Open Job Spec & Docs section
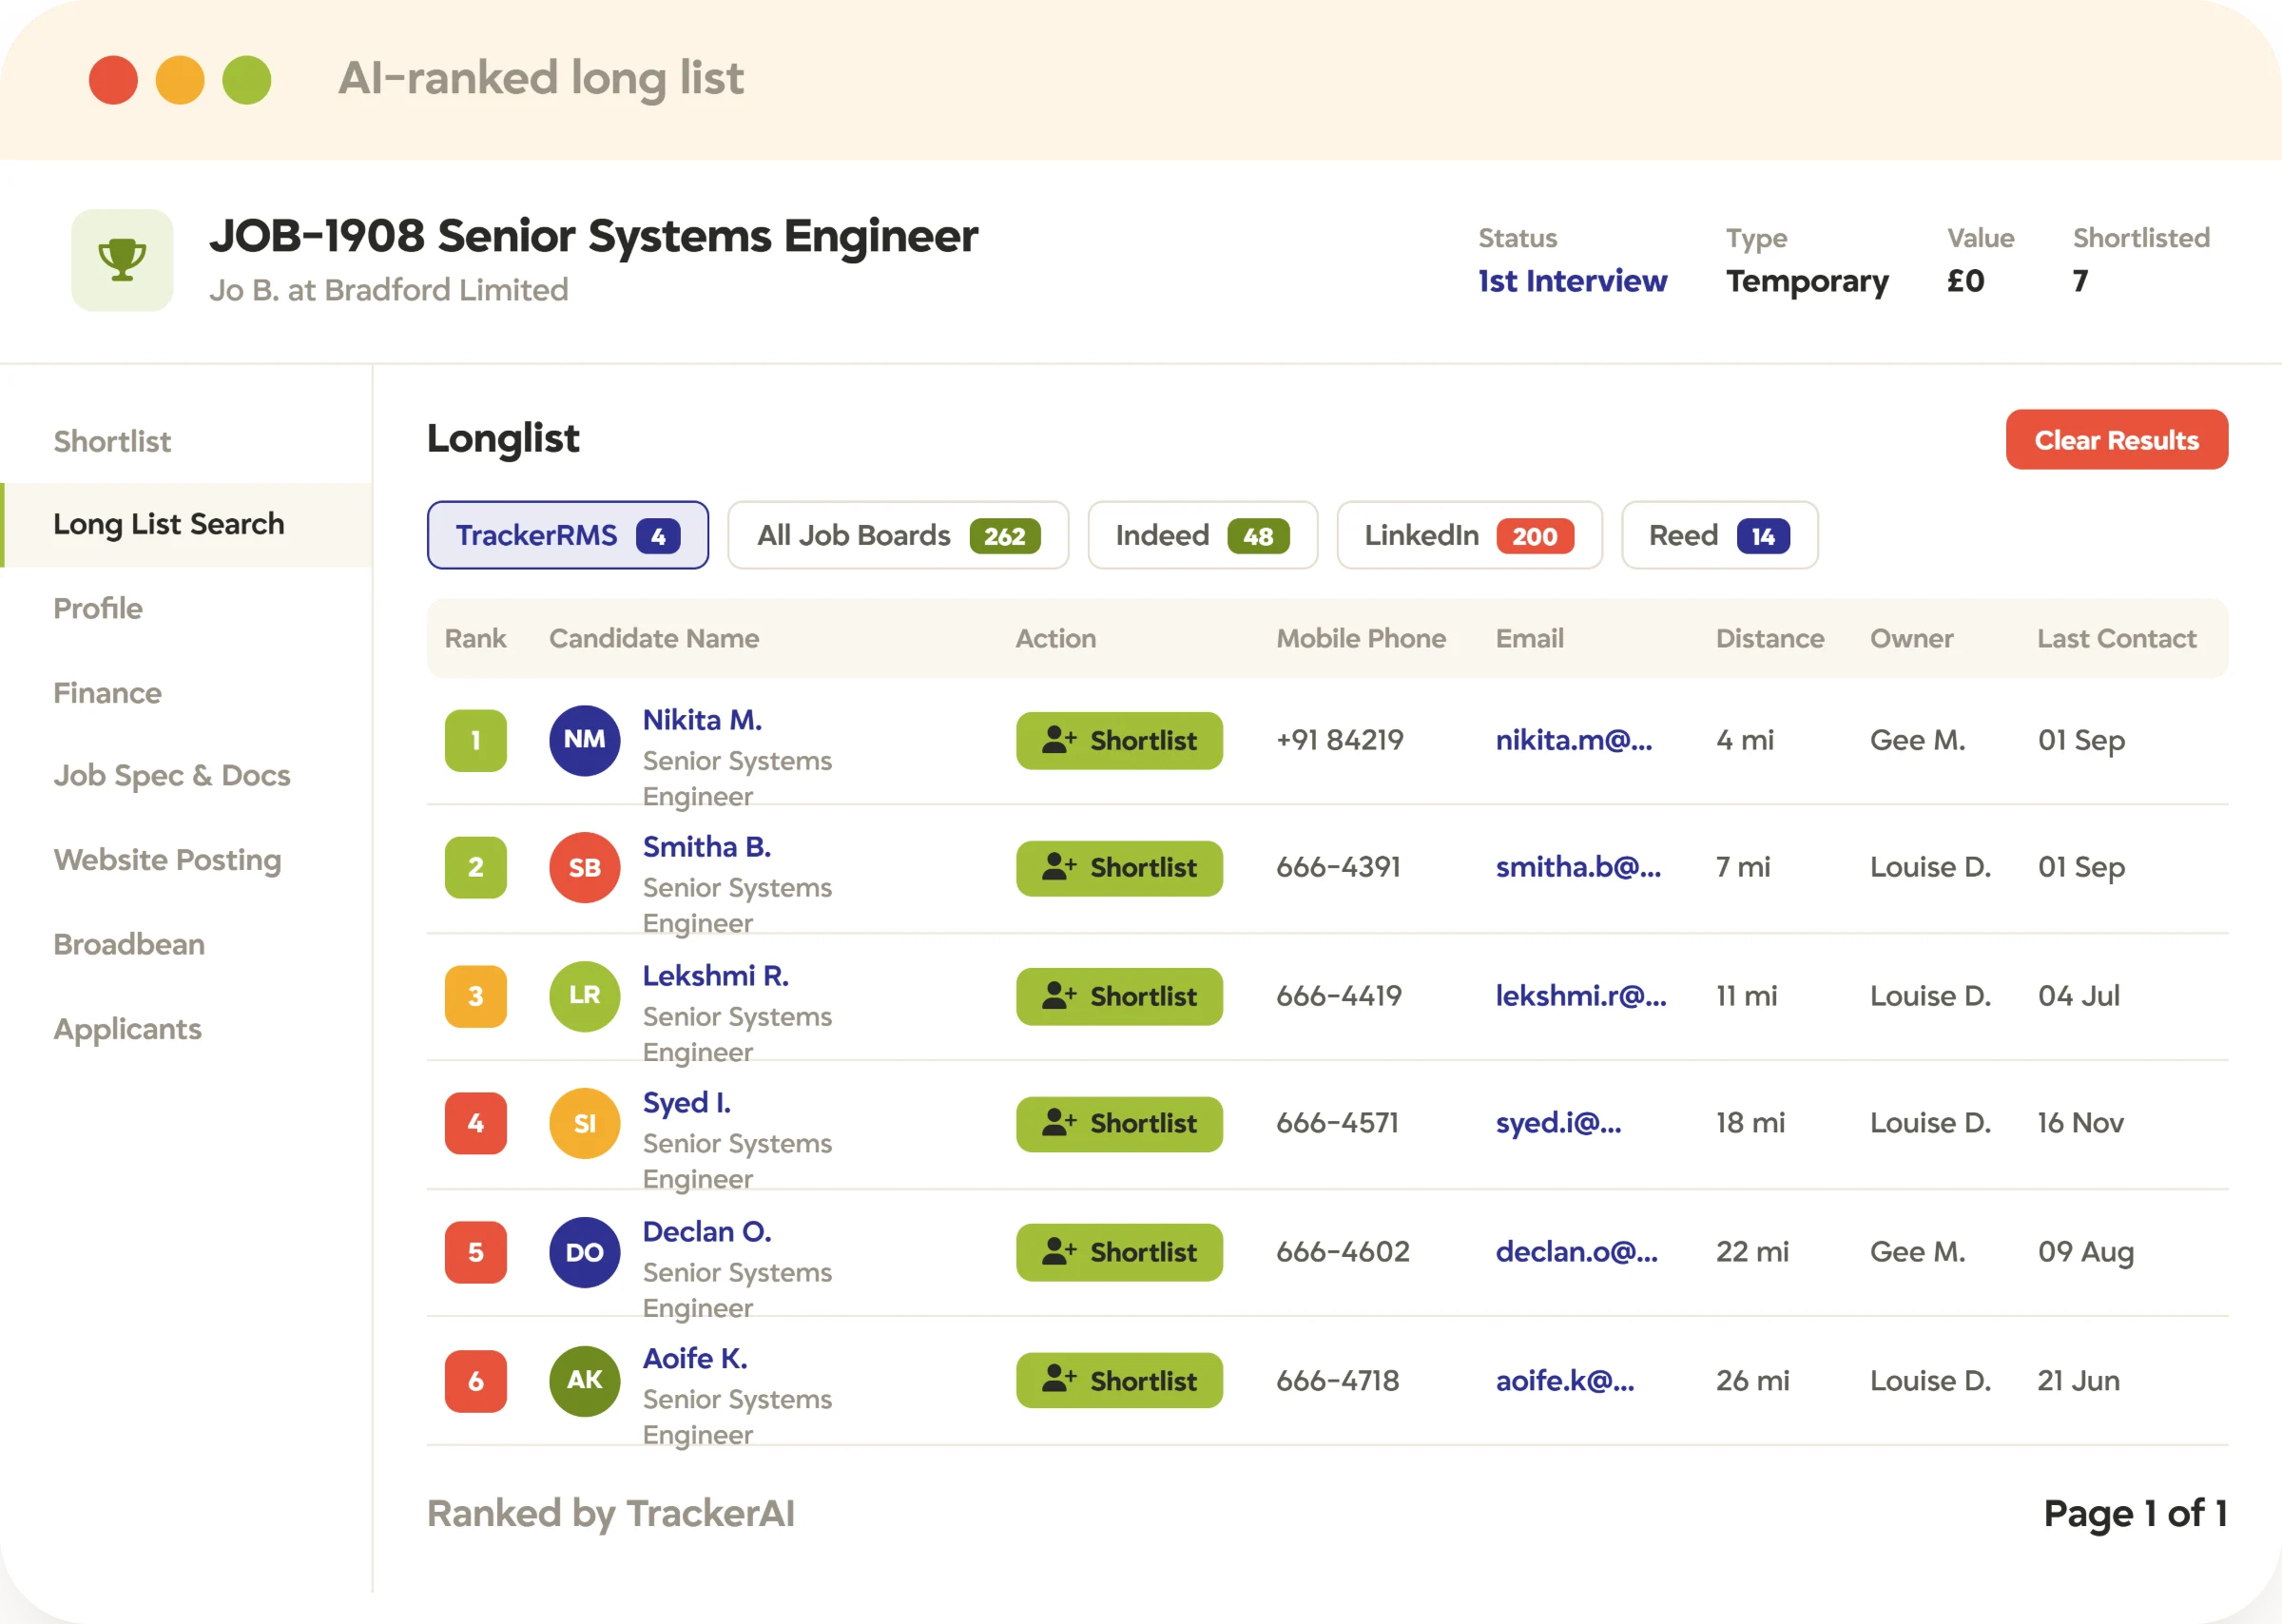 172,776
